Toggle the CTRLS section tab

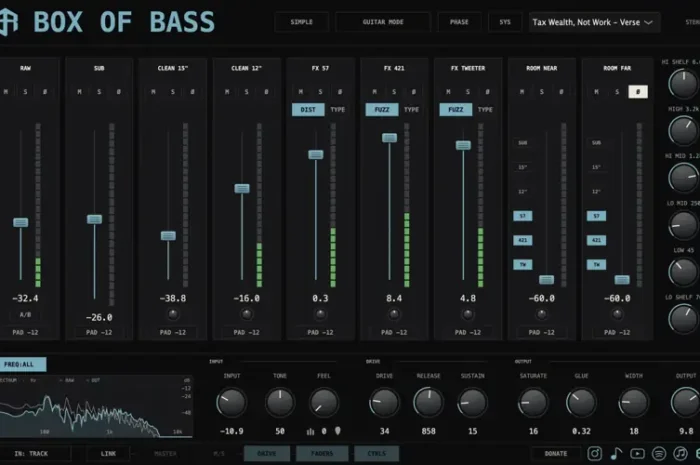pyautogui.click(x=376, y=453)
